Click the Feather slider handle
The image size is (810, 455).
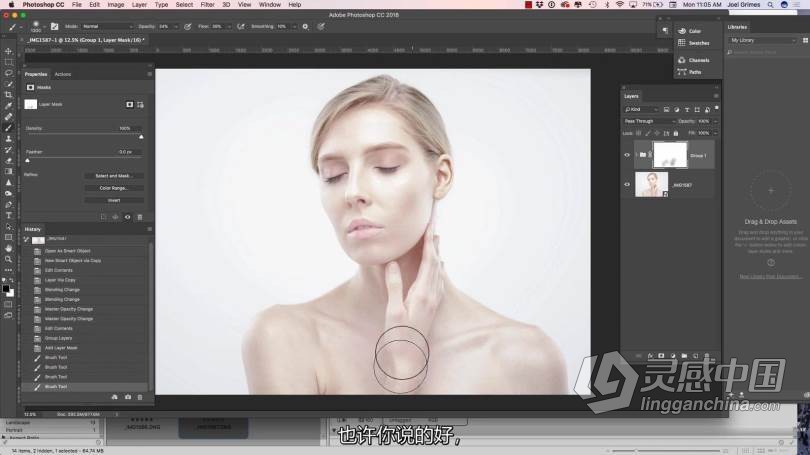point(27,161)
